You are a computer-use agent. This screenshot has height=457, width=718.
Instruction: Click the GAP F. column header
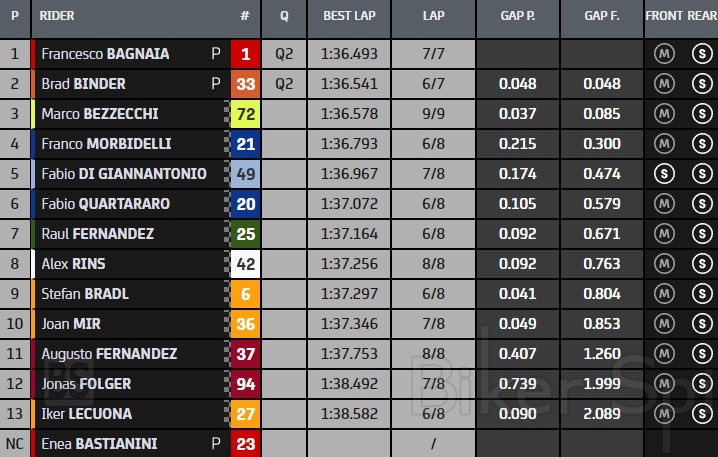tap(602, 16)
